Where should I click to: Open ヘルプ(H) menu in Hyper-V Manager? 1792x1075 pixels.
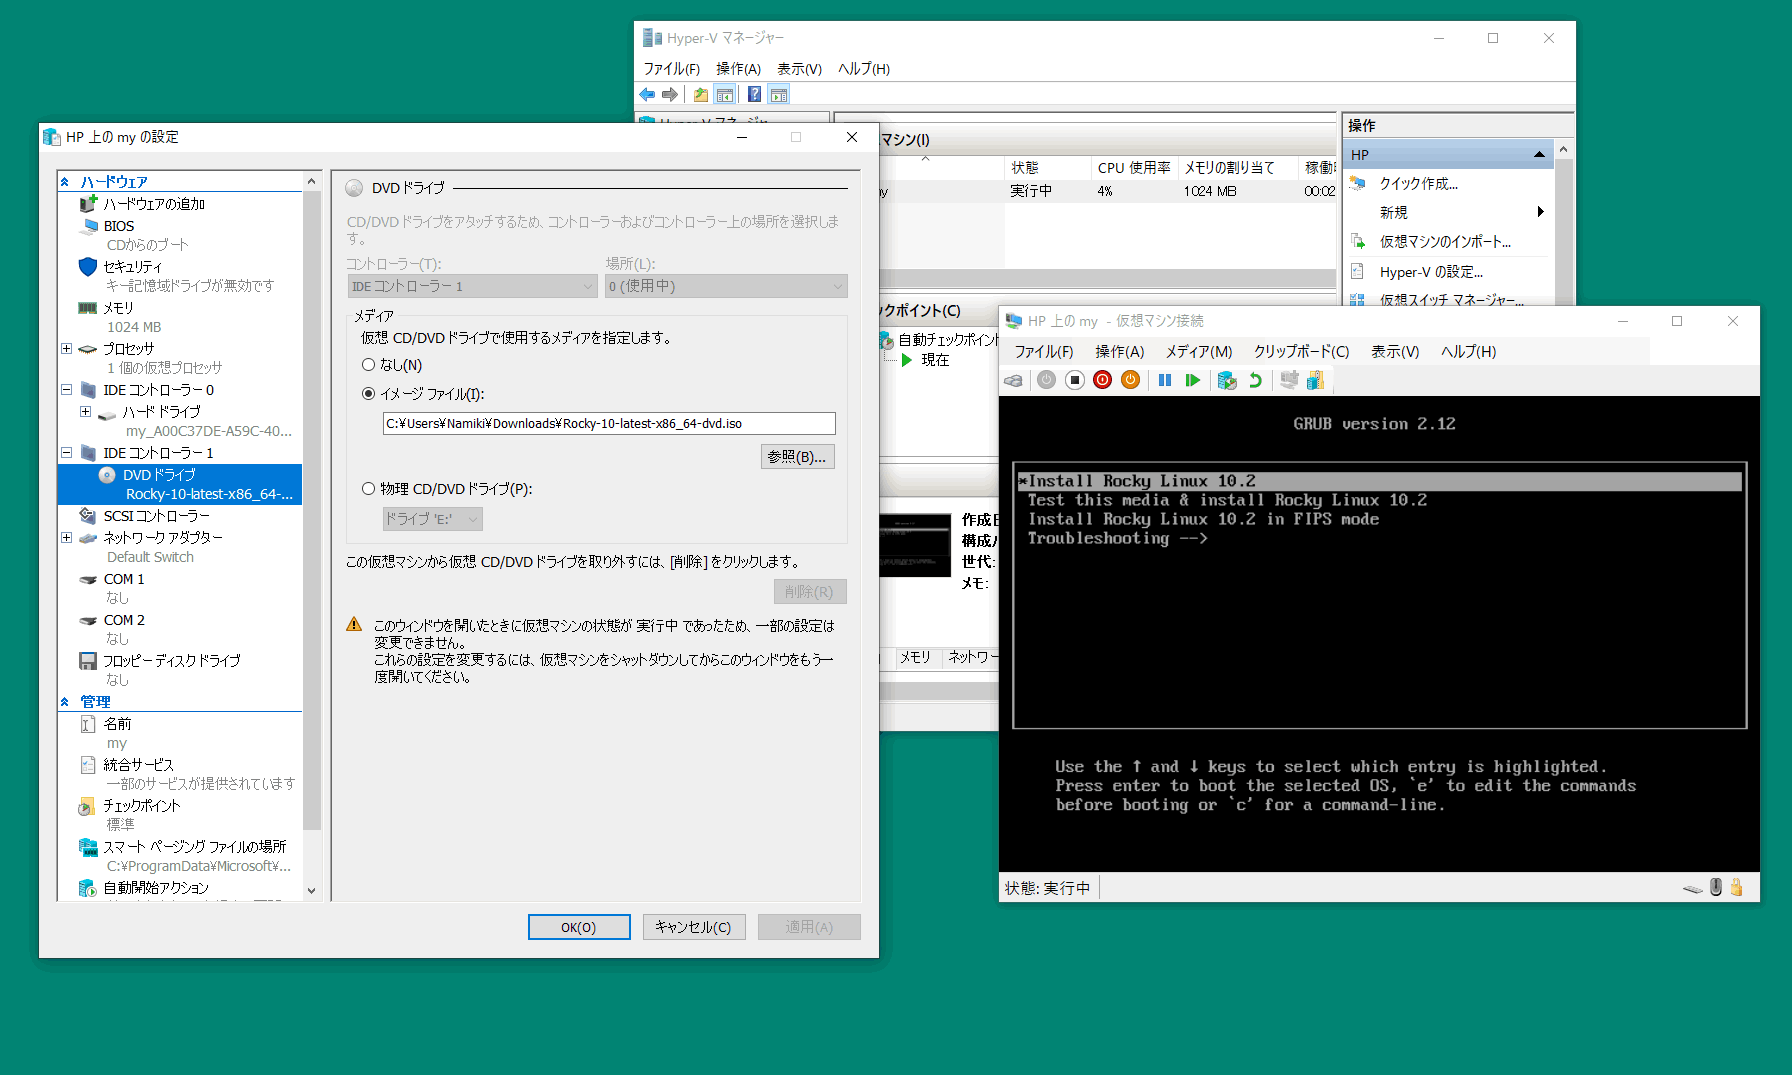(x=864, y=69)
